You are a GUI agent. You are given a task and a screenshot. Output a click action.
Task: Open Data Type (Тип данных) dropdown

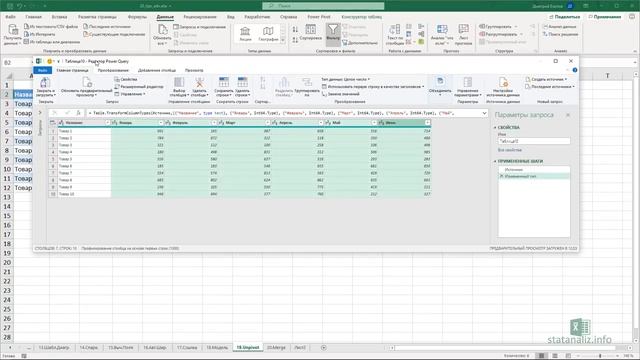pos(345,79)
